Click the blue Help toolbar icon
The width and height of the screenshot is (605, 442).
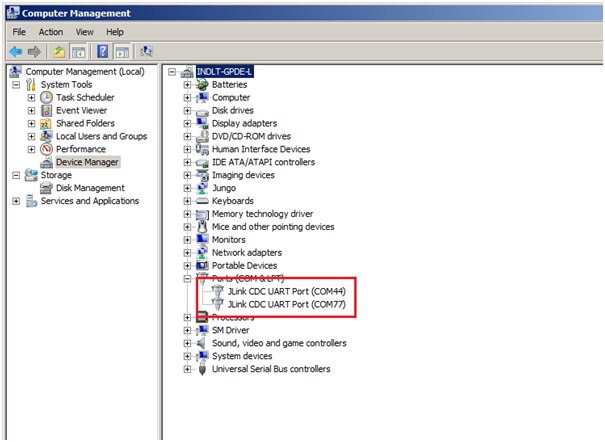click(x=103, y=51)
